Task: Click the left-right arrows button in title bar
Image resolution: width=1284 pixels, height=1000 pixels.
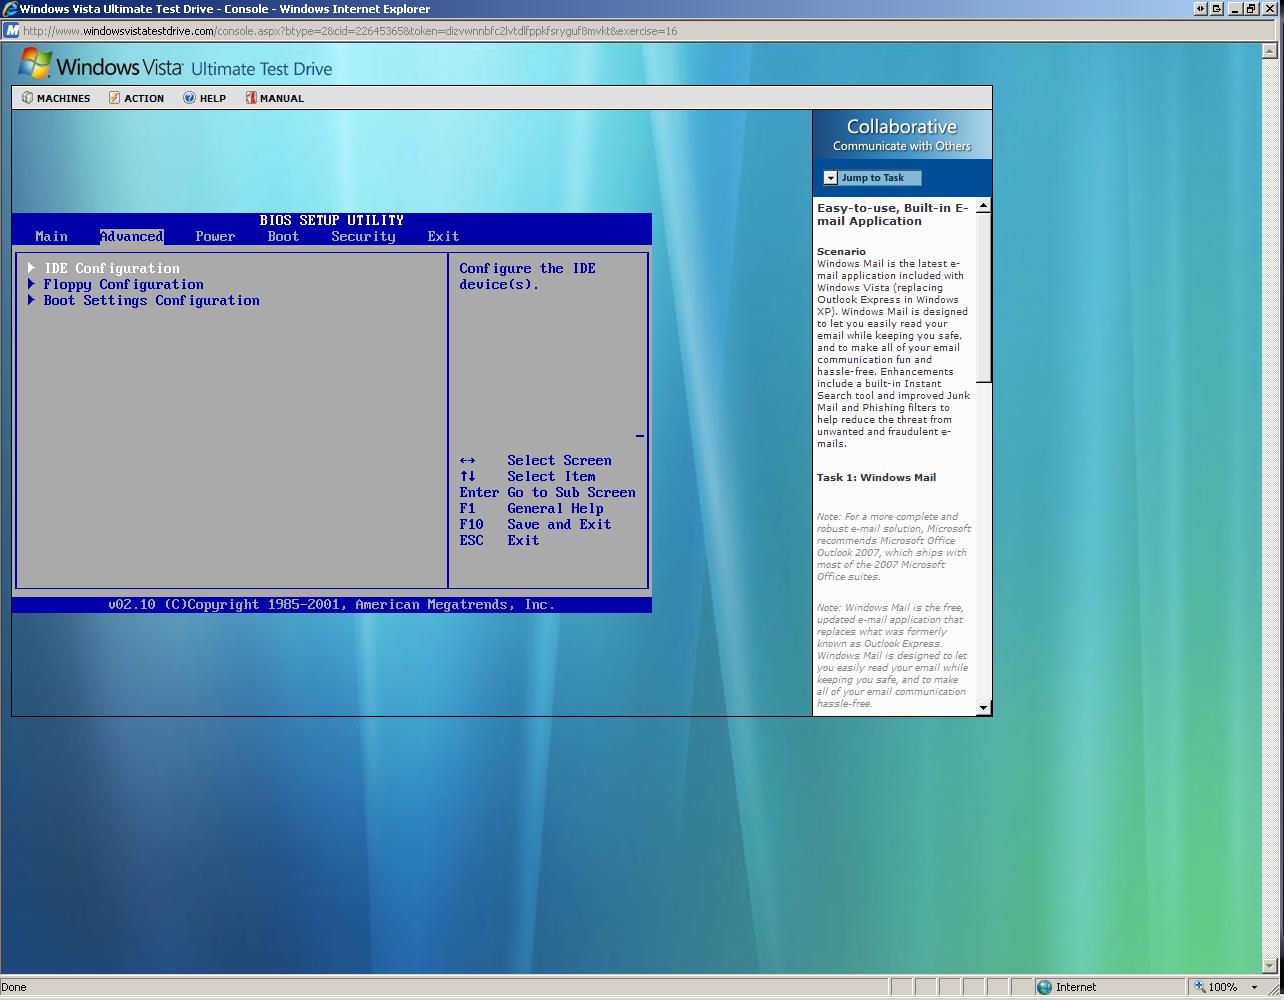Action: [x=1200, y=9]
